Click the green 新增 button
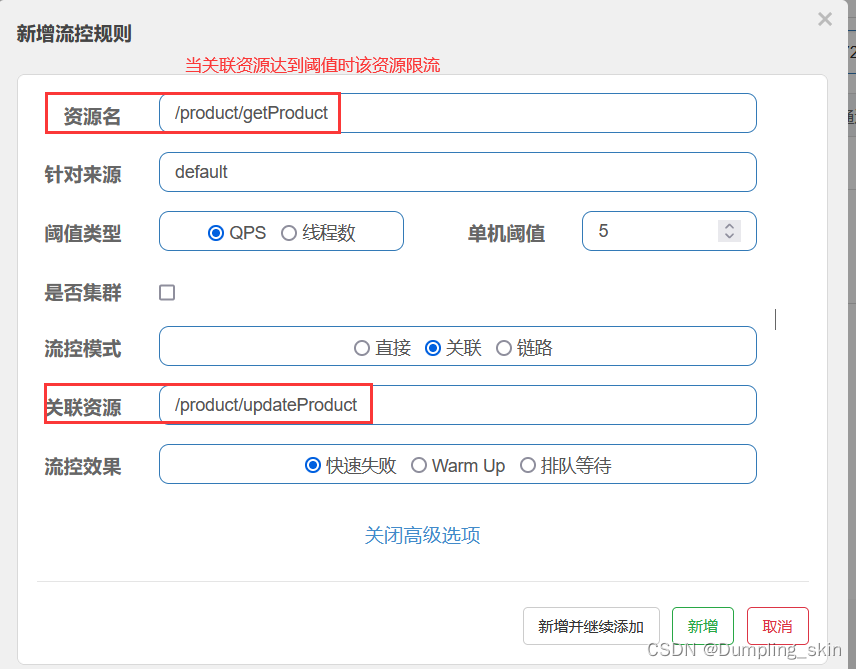This screenshot has height=669, width=856. pos(703,626)
